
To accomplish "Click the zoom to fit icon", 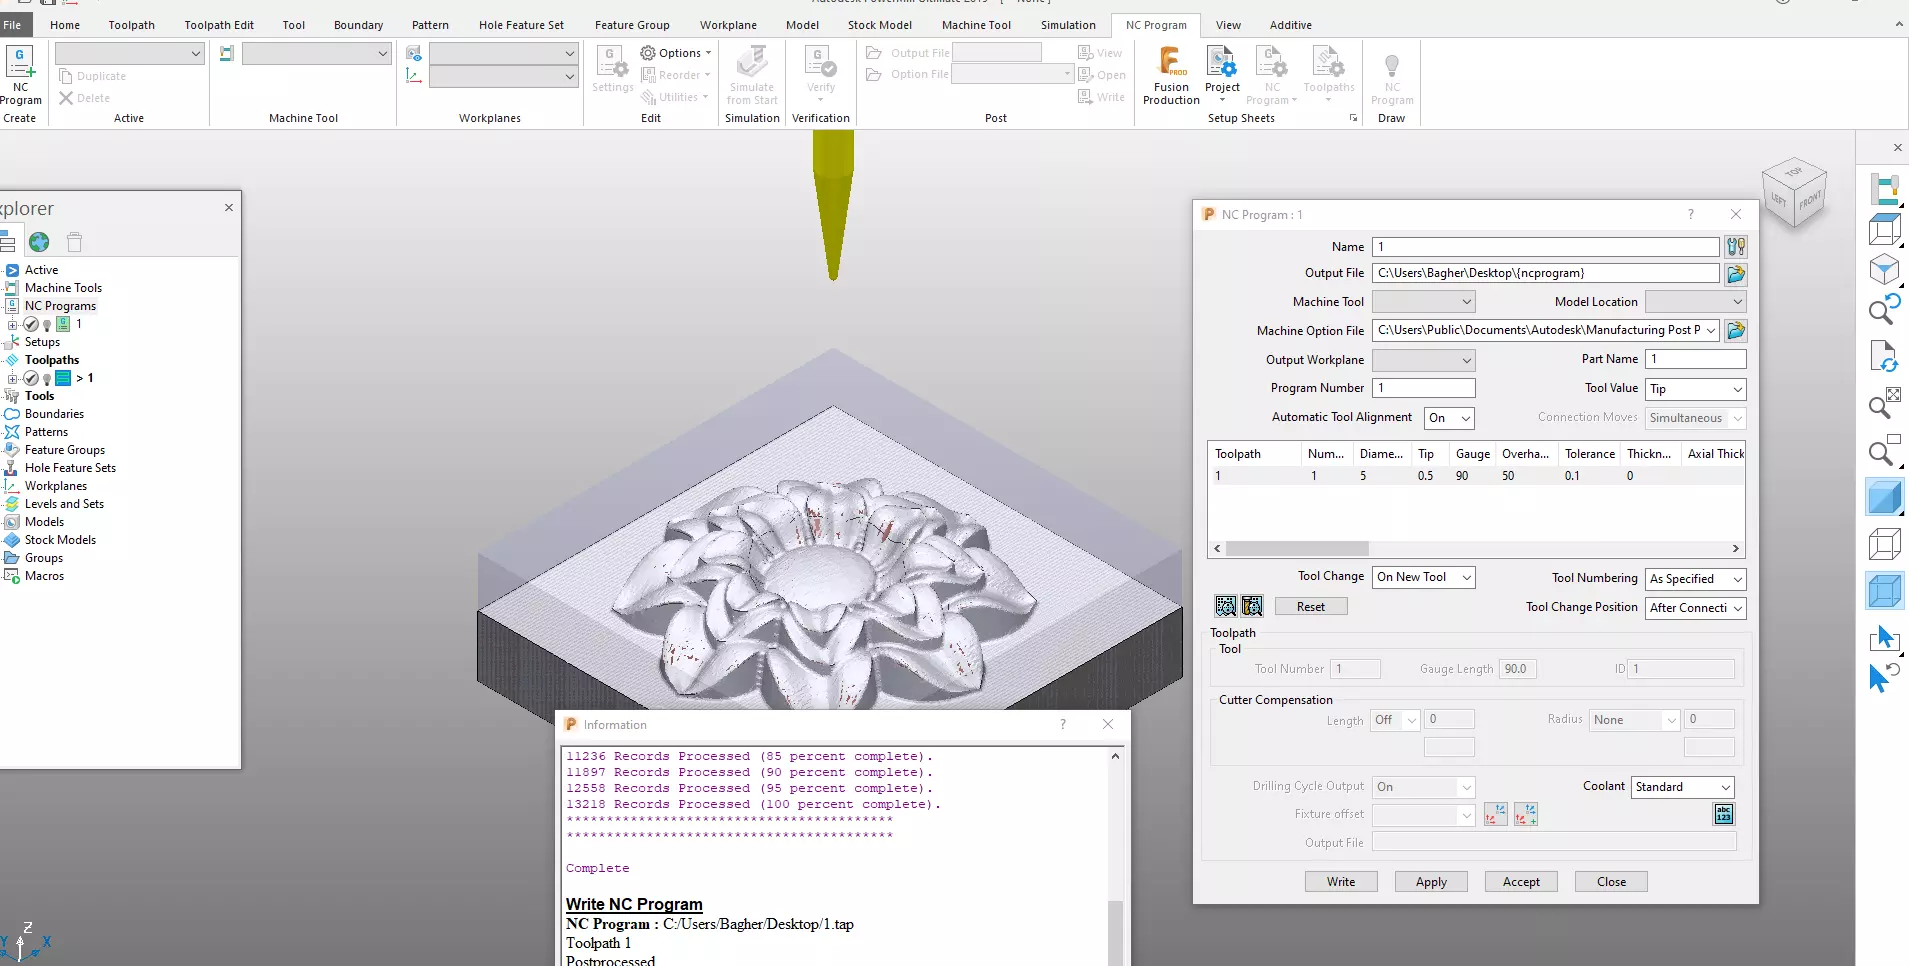I will coord(1885,403).
